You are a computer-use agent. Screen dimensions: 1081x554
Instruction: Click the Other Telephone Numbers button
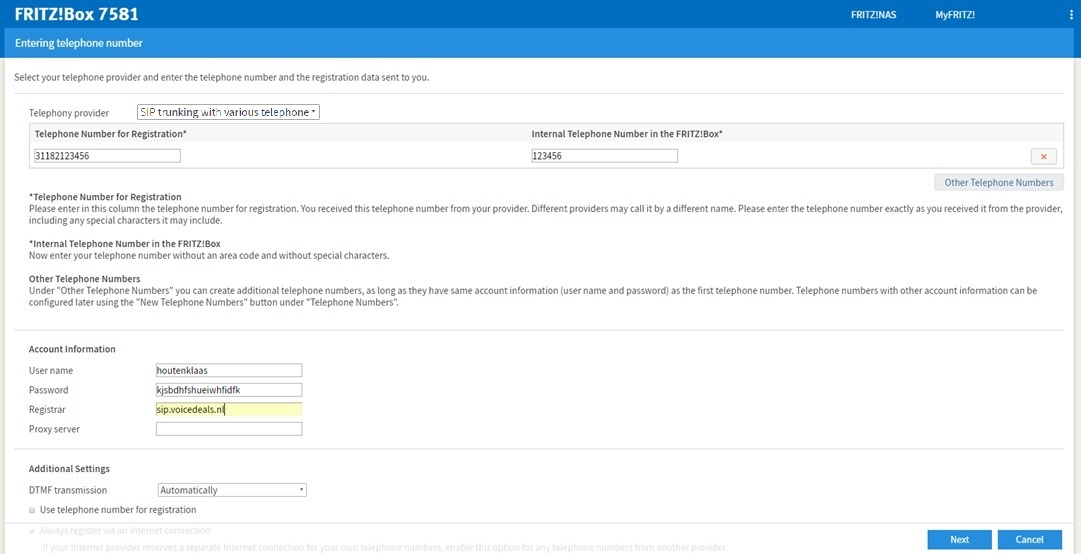click(x=998, y=182)
